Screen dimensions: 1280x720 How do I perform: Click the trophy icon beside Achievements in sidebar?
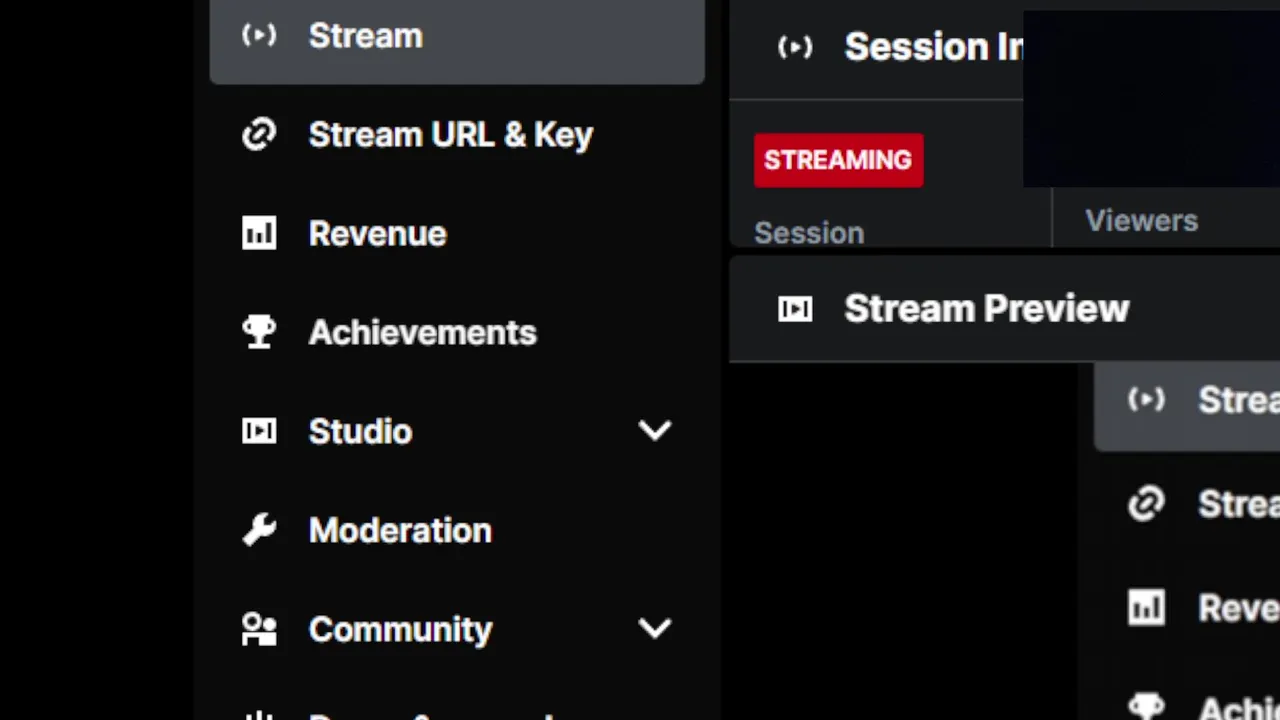tap(259, 332)
